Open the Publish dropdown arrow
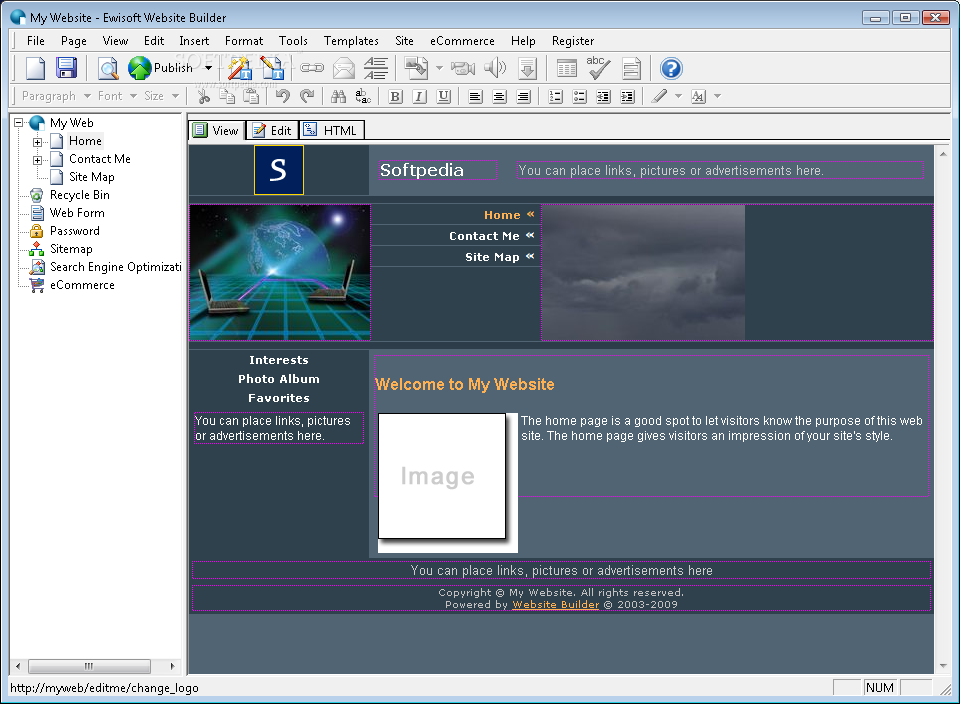This screenshot has width=960, height=704. point(207,68)
